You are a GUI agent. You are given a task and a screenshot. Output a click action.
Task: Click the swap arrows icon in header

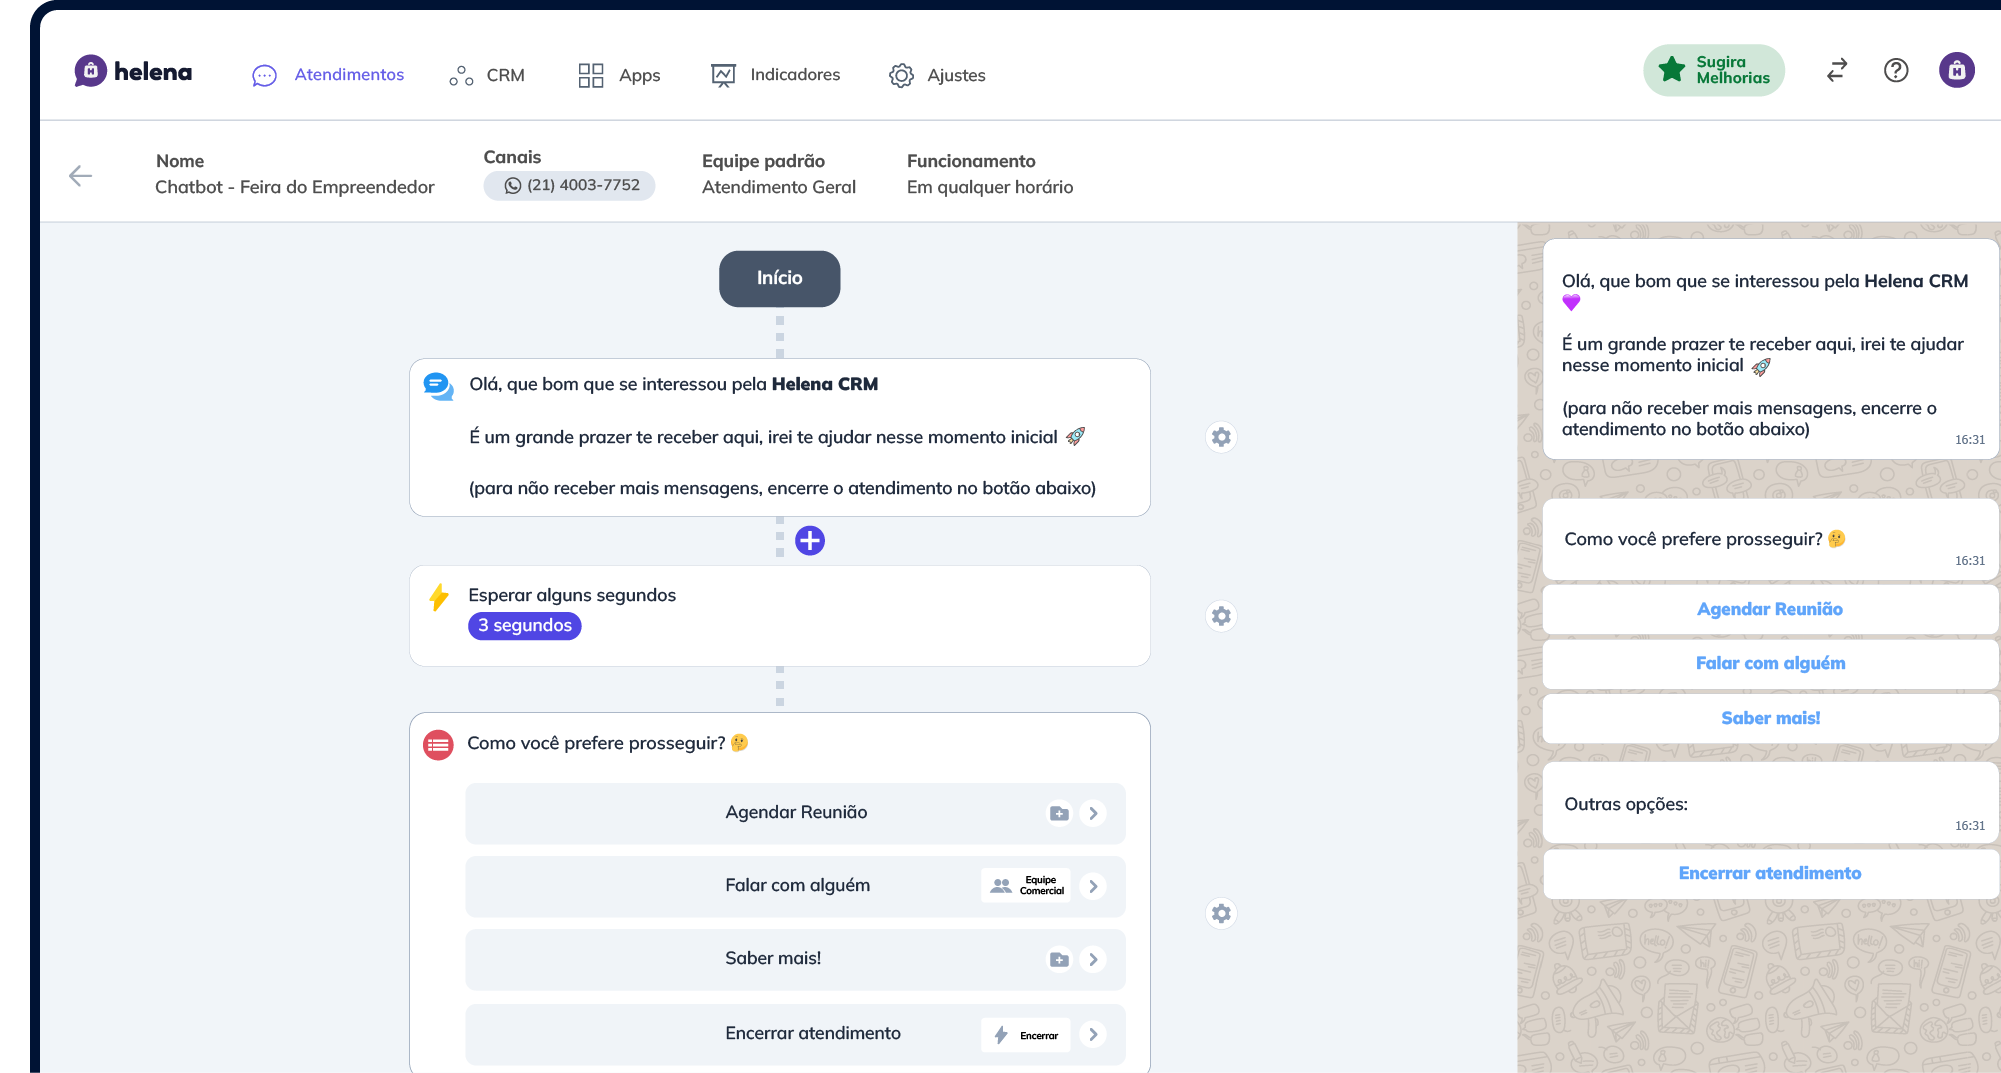coord(1837,70)
